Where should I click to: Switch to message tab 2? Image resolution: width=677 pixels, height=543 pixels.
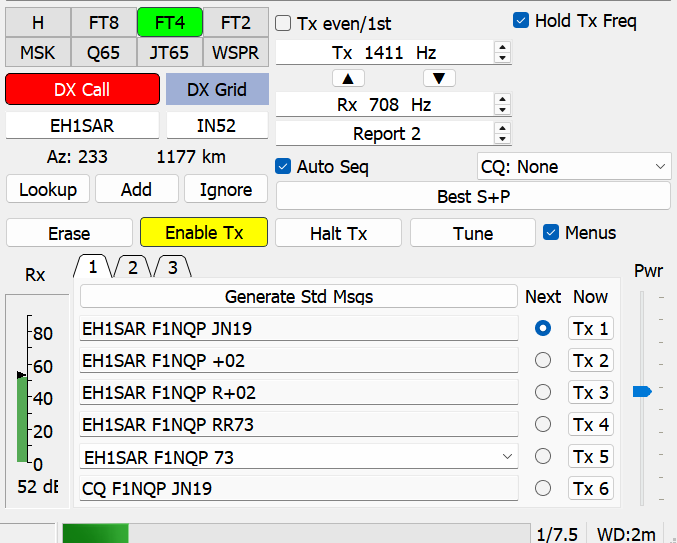133,268
